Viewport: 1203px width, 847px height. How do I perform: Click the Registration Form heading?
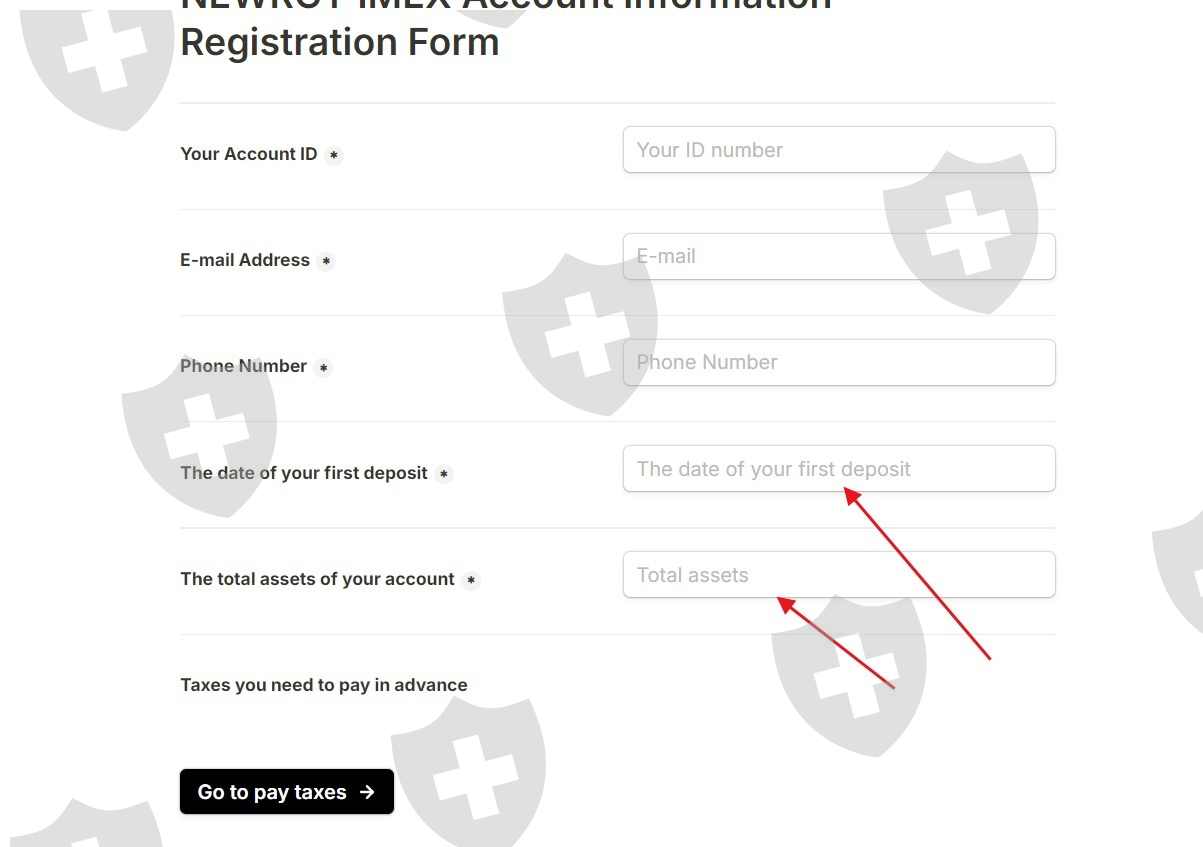point(339,42)
